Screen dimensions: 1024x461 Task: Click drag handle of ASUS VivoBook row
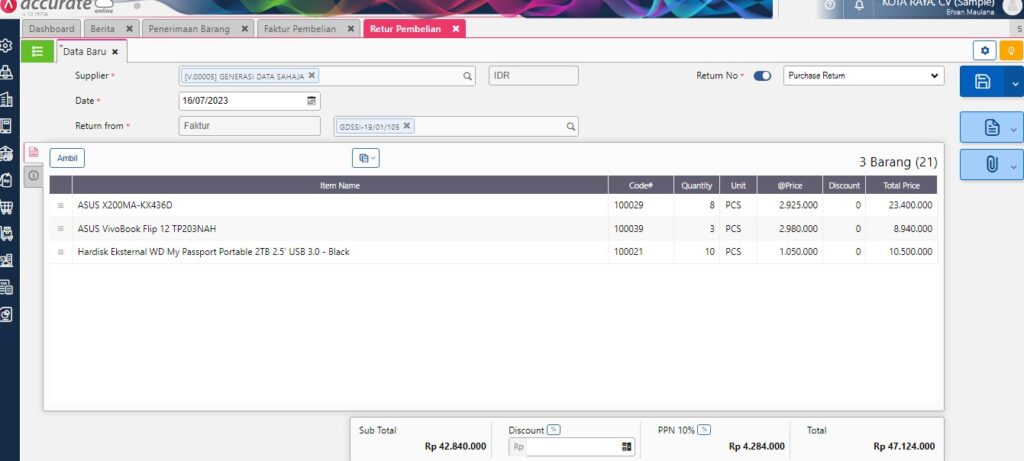pyautogui.click(x=61, y=229)
